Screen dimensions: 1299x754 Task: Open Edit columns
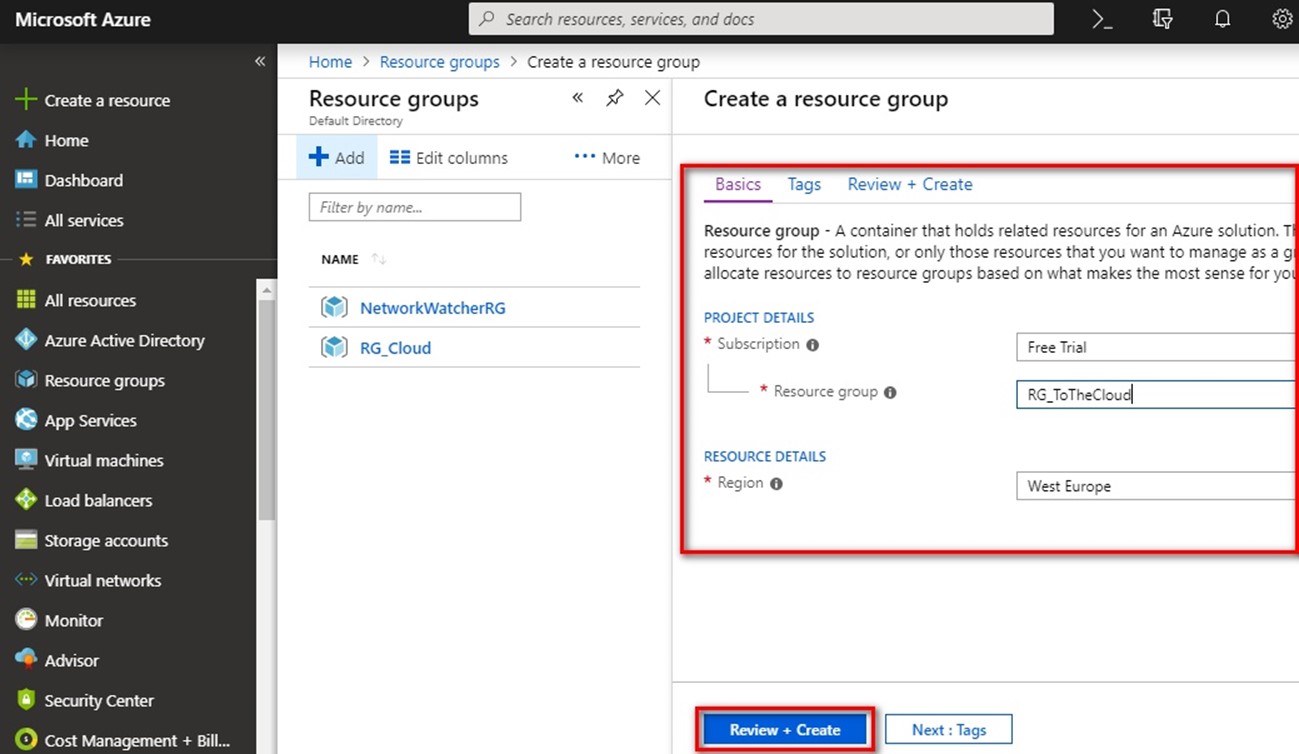coord(448,157)
